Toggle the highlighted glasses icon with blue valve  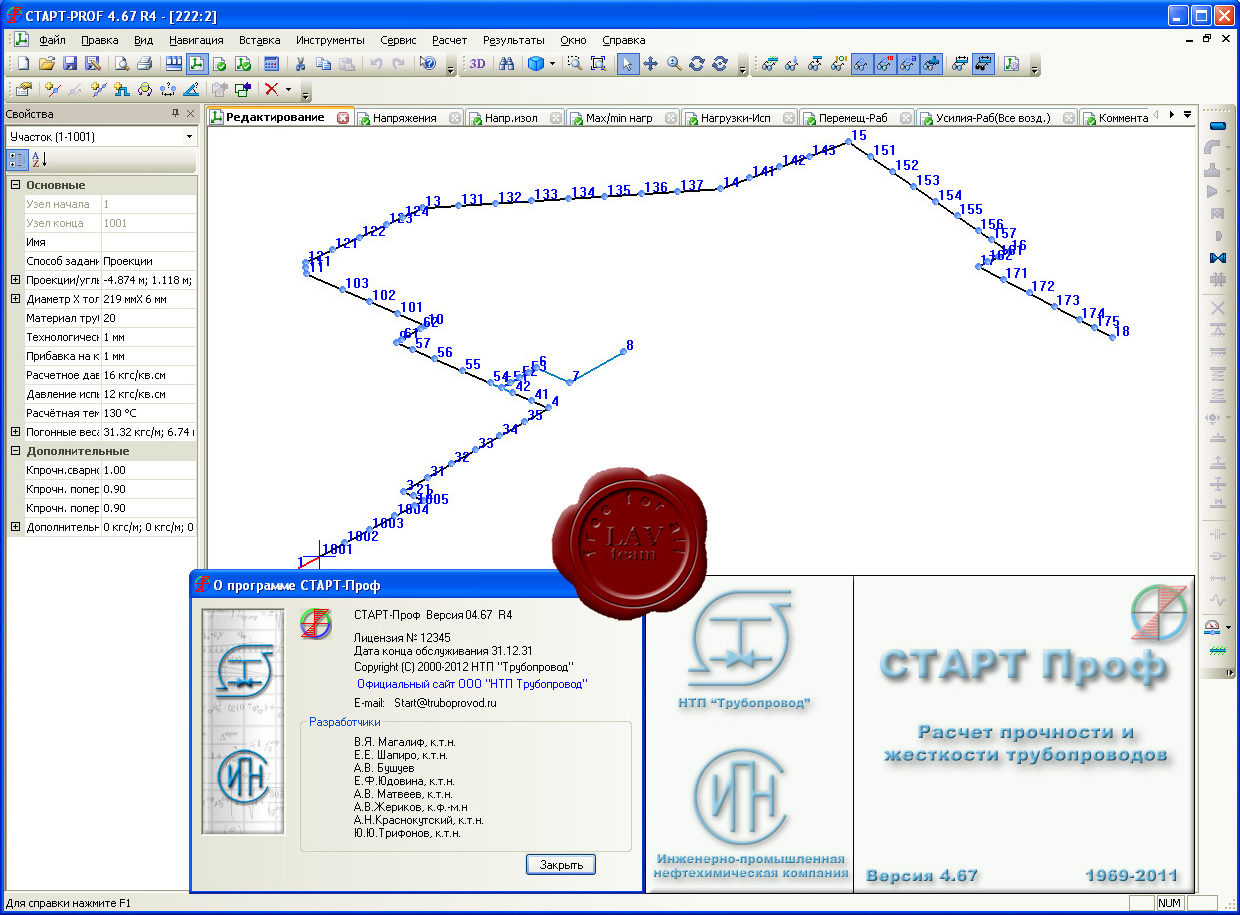pos(931,64)
